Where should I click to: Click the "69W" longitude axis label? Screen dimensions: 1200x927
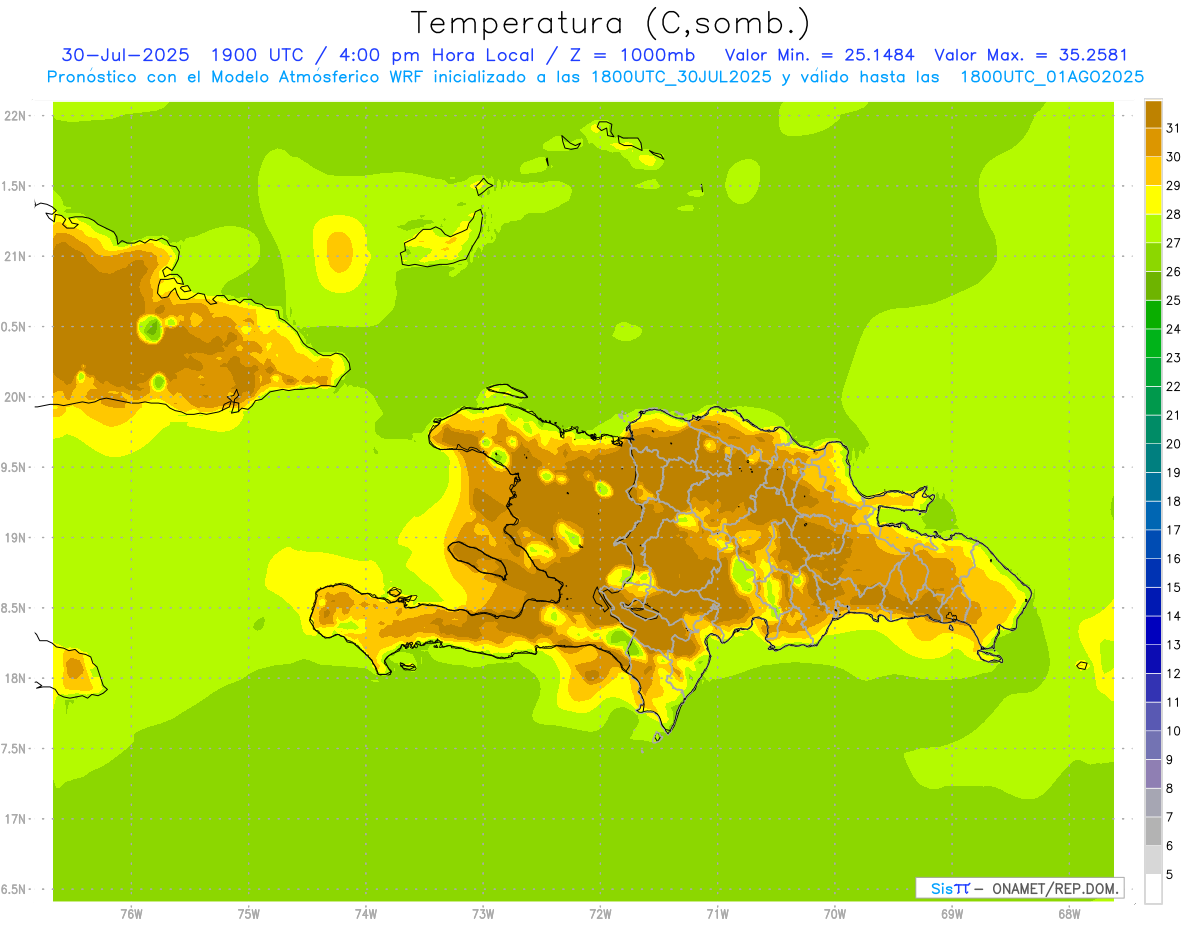point(952,914)
